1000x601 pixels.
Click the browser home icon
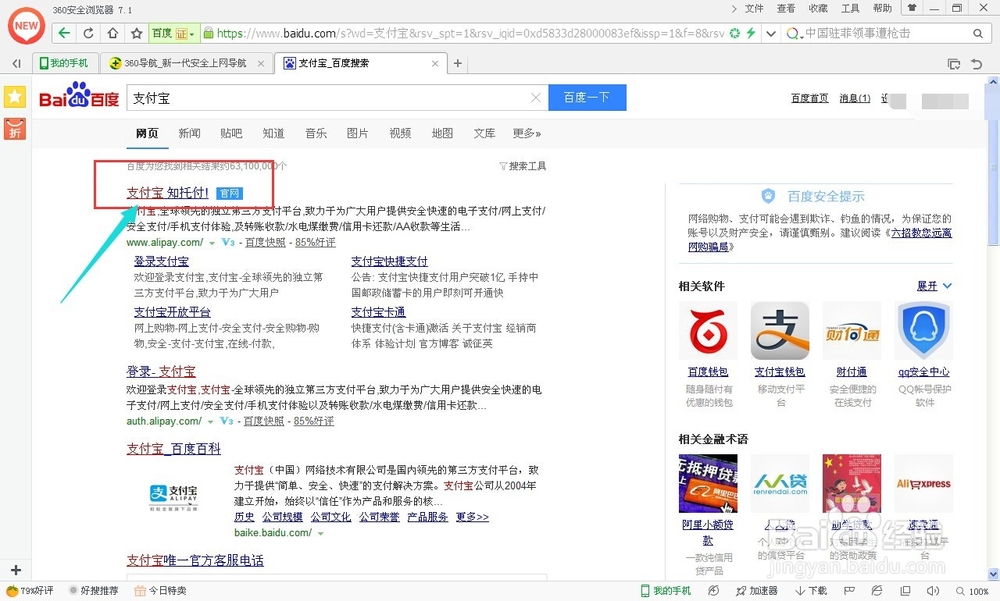click(111, 32)
